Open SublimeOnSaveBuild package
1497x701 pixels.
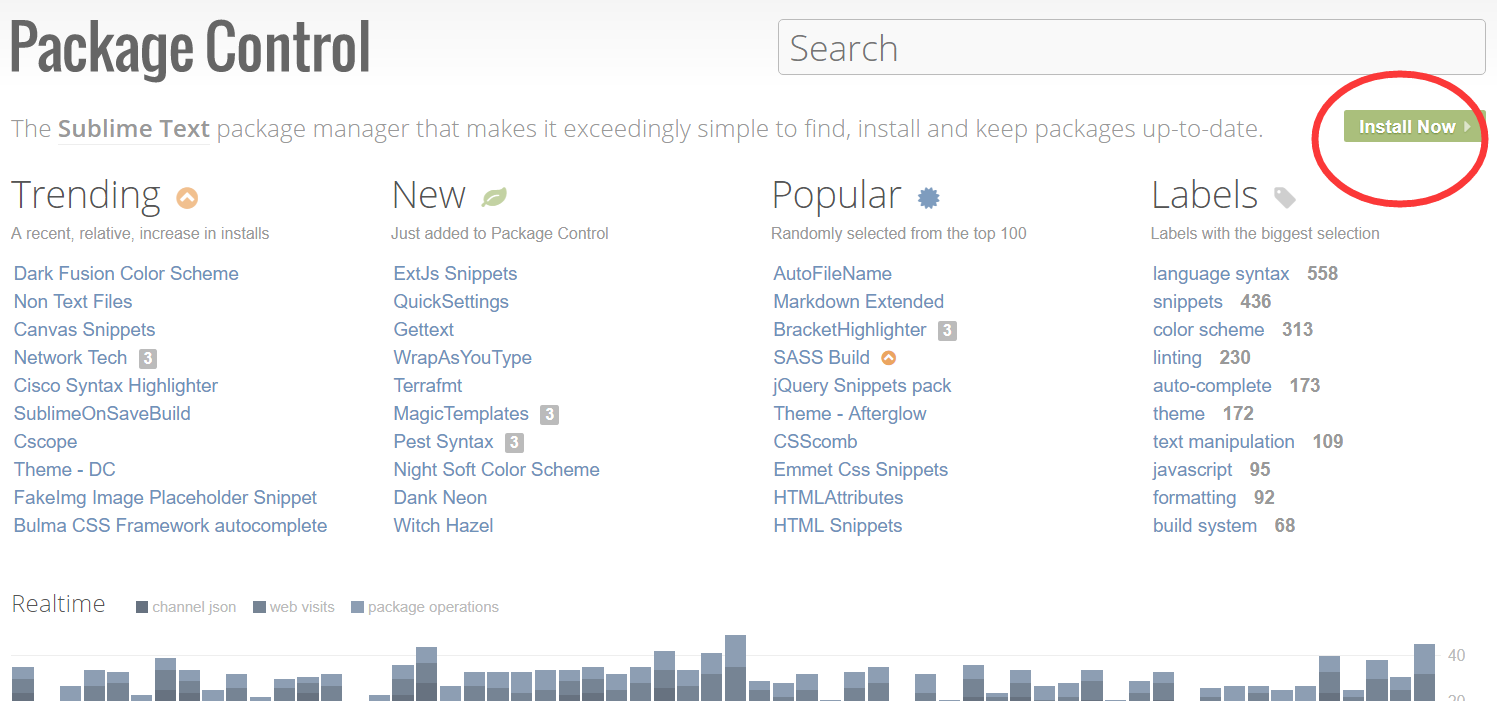pyautogui.click(x=102, y=414)
